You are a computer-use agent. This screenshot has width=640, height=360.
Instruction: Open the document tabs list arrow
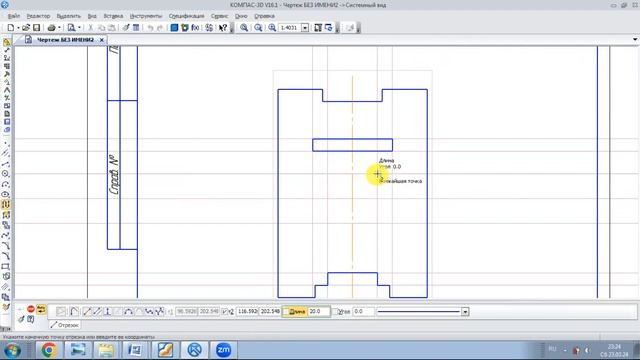635,40
